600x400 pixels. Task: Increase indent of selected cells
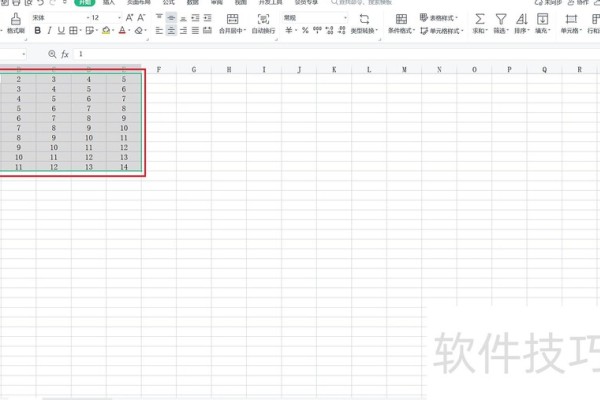tap(208, 18)
